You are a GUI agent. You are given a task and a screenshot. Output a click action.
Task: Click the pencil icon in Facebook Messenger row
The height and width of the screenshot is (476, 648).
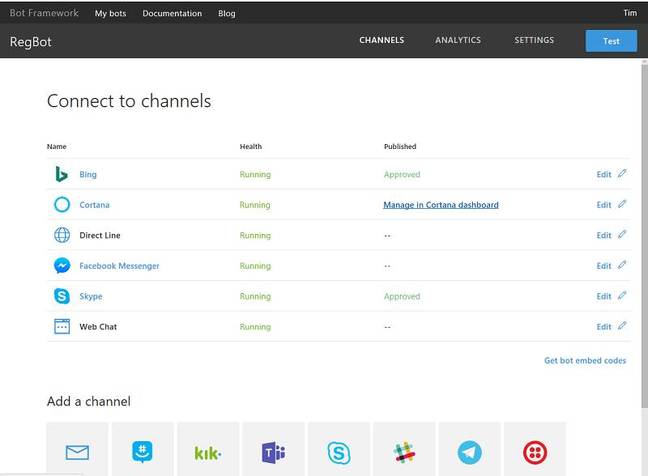click(x=622, y=265)
